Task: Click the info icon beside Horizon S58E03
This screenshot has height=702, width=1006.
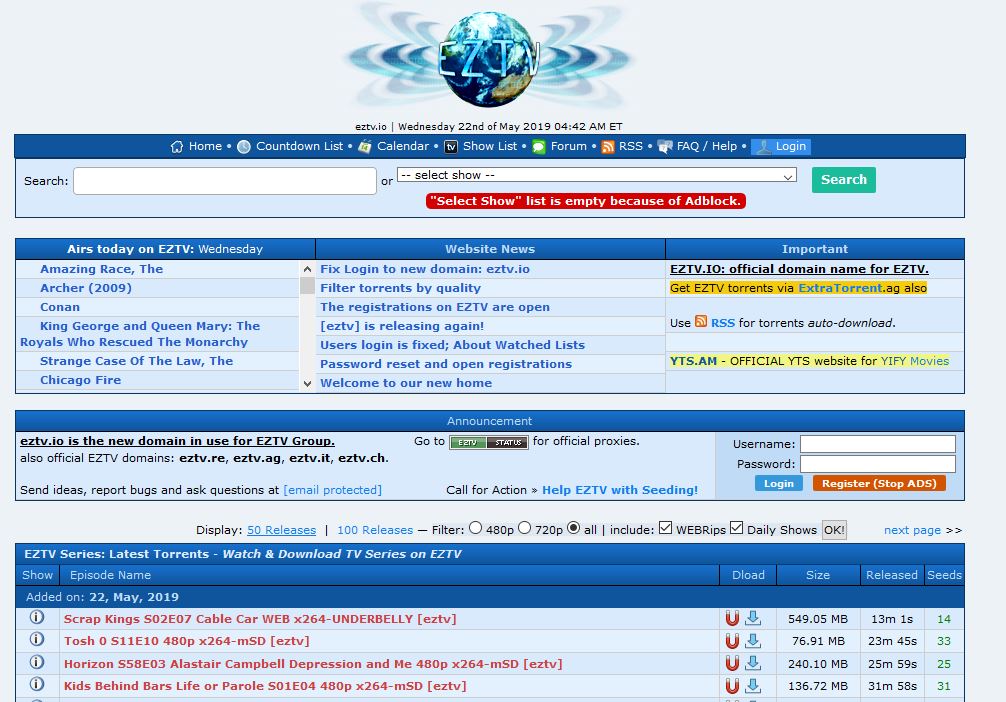Action: coord(37,663)
